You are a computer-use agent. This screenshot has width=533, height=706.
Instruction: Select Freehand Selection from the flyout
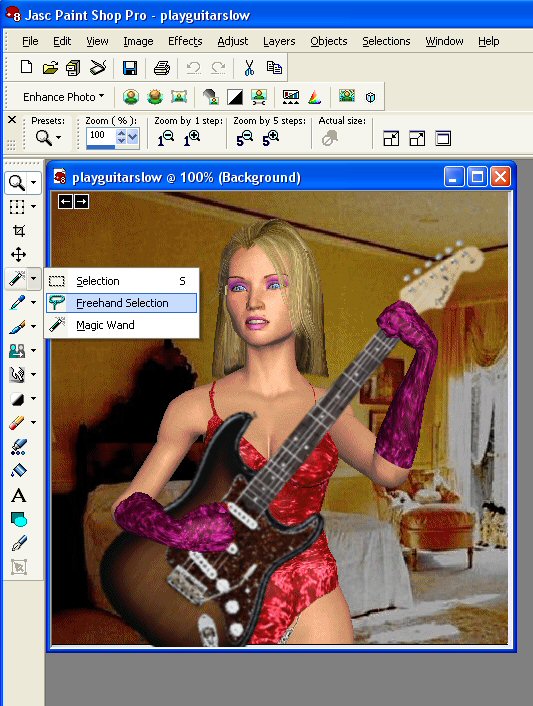point(122,303)
